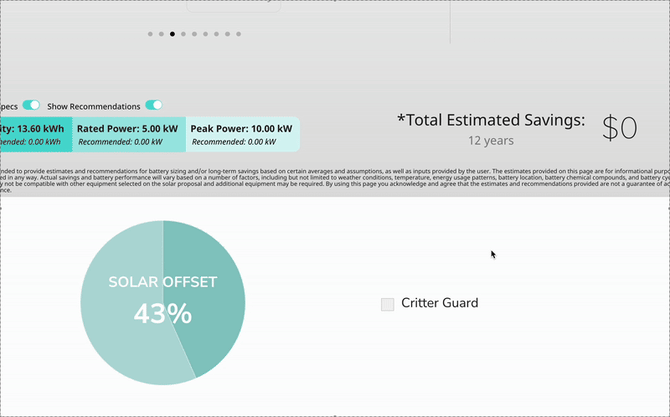Jump to the eighth carousel dot

coord(227,34)
